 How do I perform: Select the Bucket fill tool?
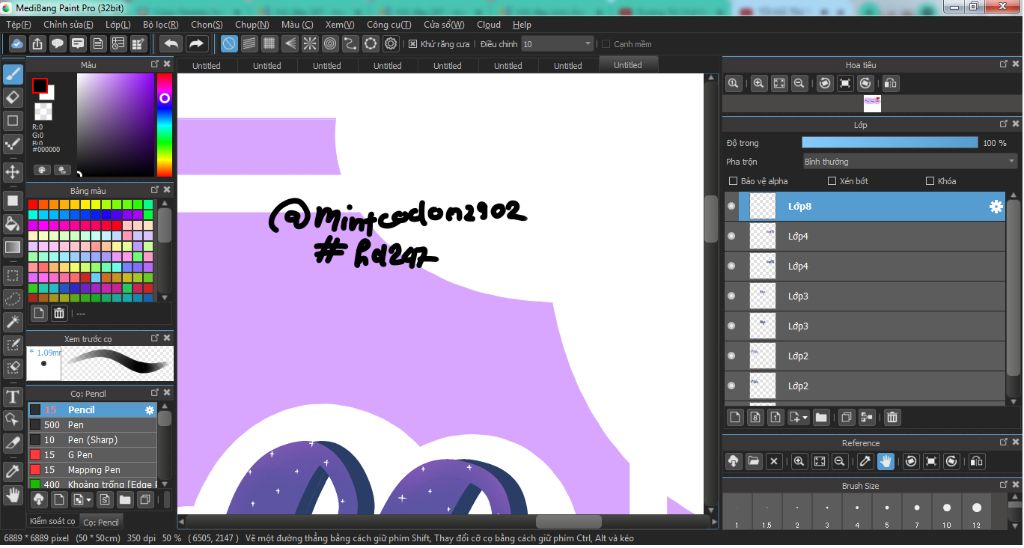(12, 224)
